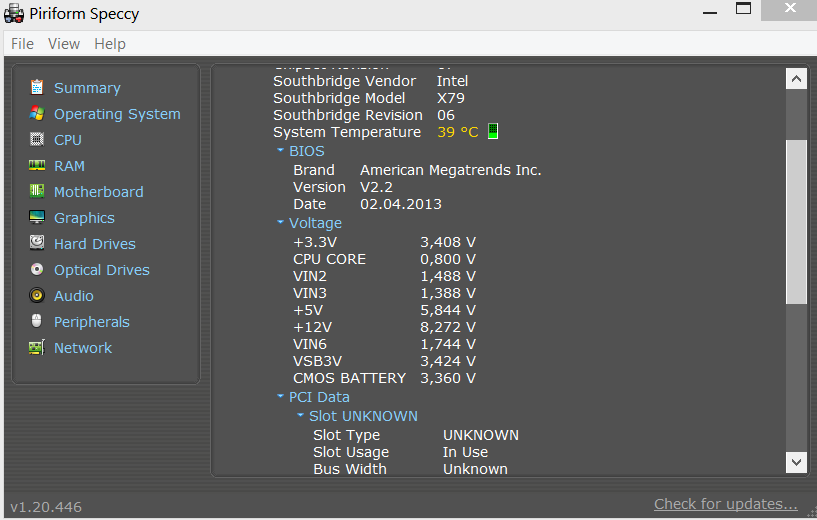Click the scroll up arrow
817x520 pixels.
click(x=796, y=79)
